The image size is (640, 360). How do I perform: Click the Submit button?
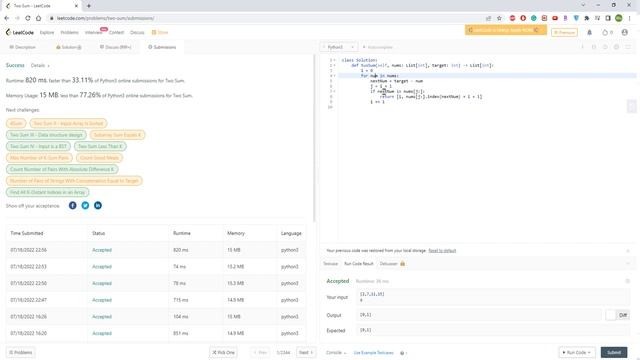coord(614,352)
